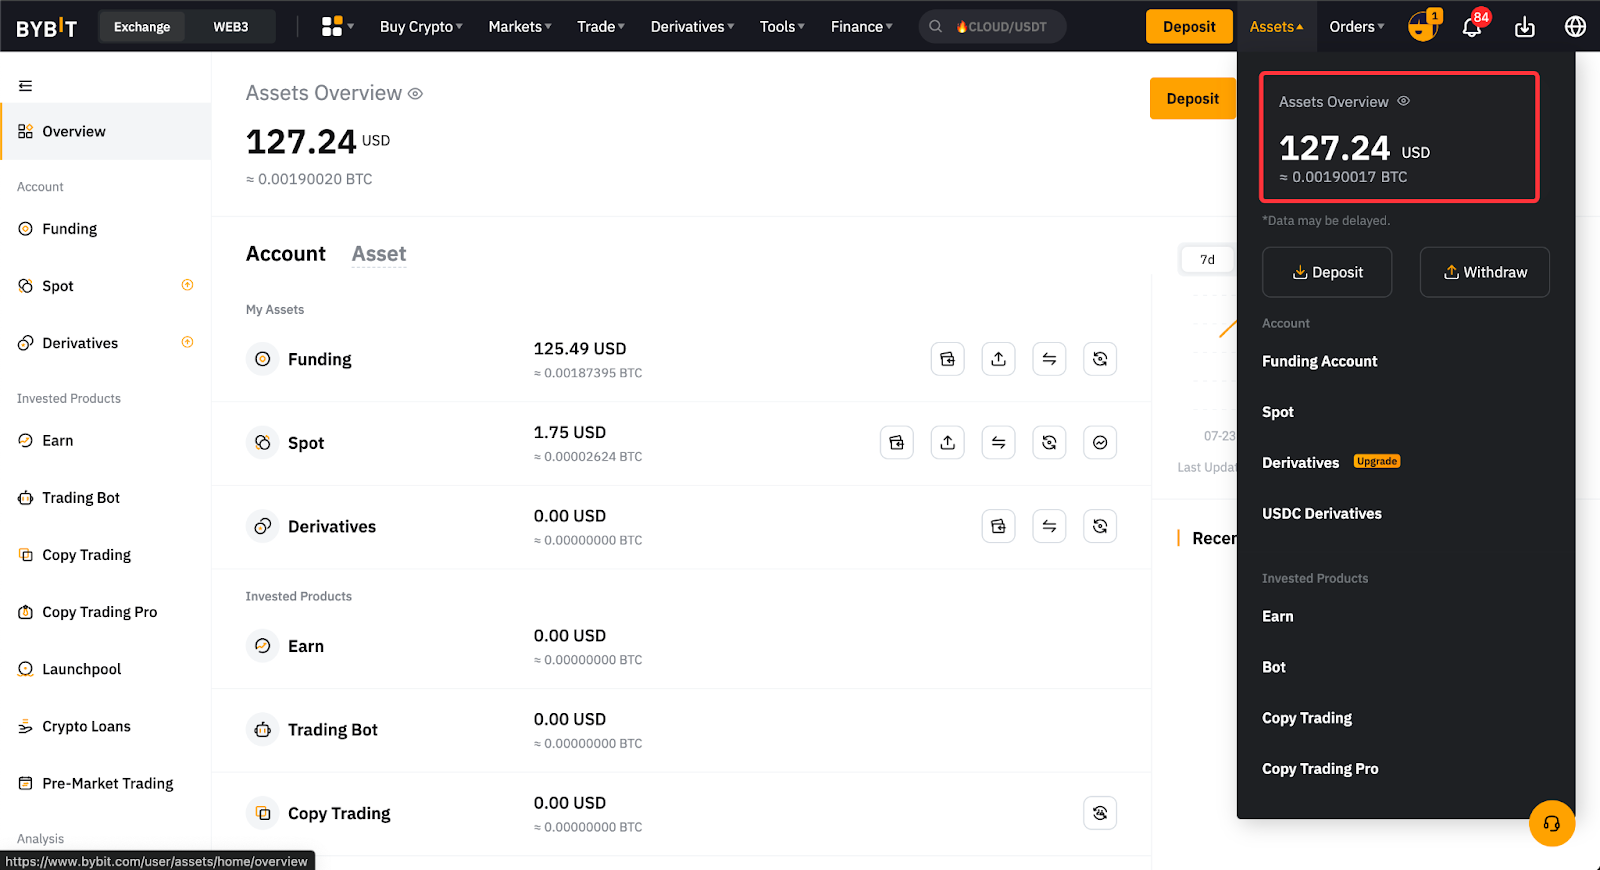Image resolution: width=1600 pixels, height=870 pixels.
Task: Open the language globe icon
Action: 1575,27
